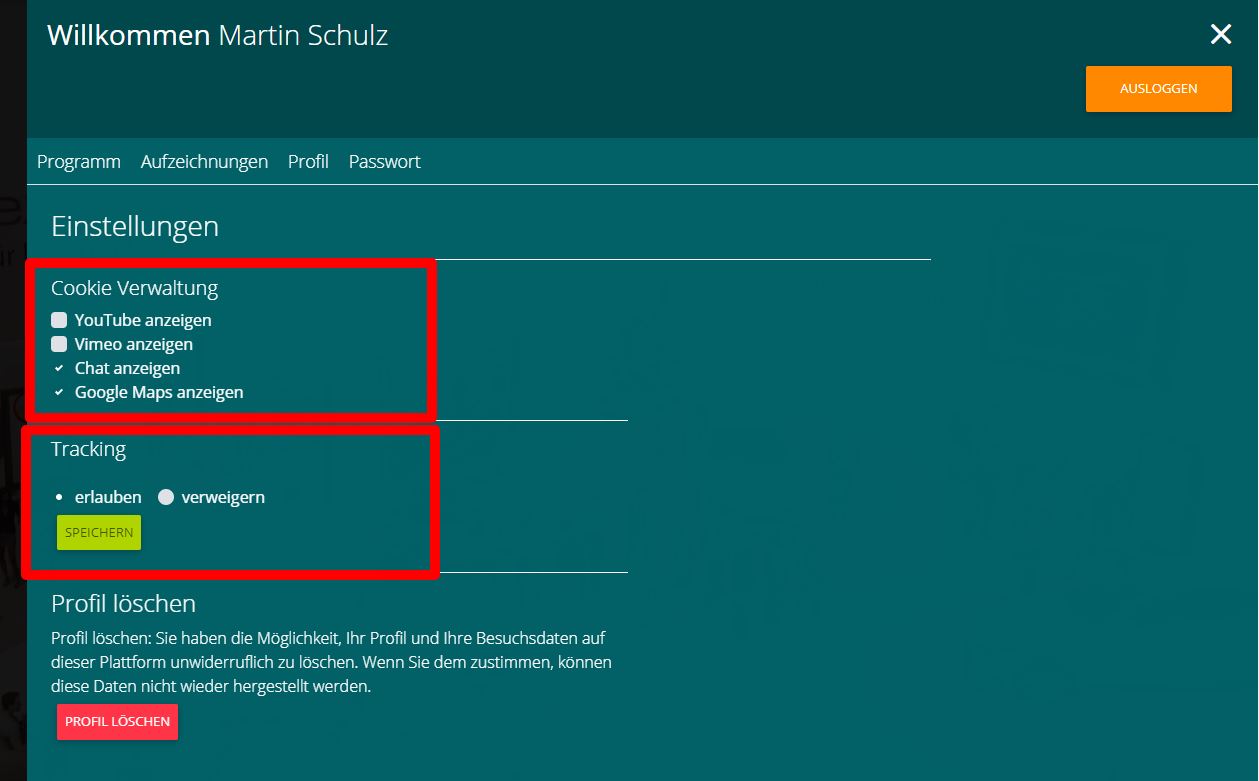Select the verweigern tracking option
The height and width of the screenshot is (781, 1259).
166,497
